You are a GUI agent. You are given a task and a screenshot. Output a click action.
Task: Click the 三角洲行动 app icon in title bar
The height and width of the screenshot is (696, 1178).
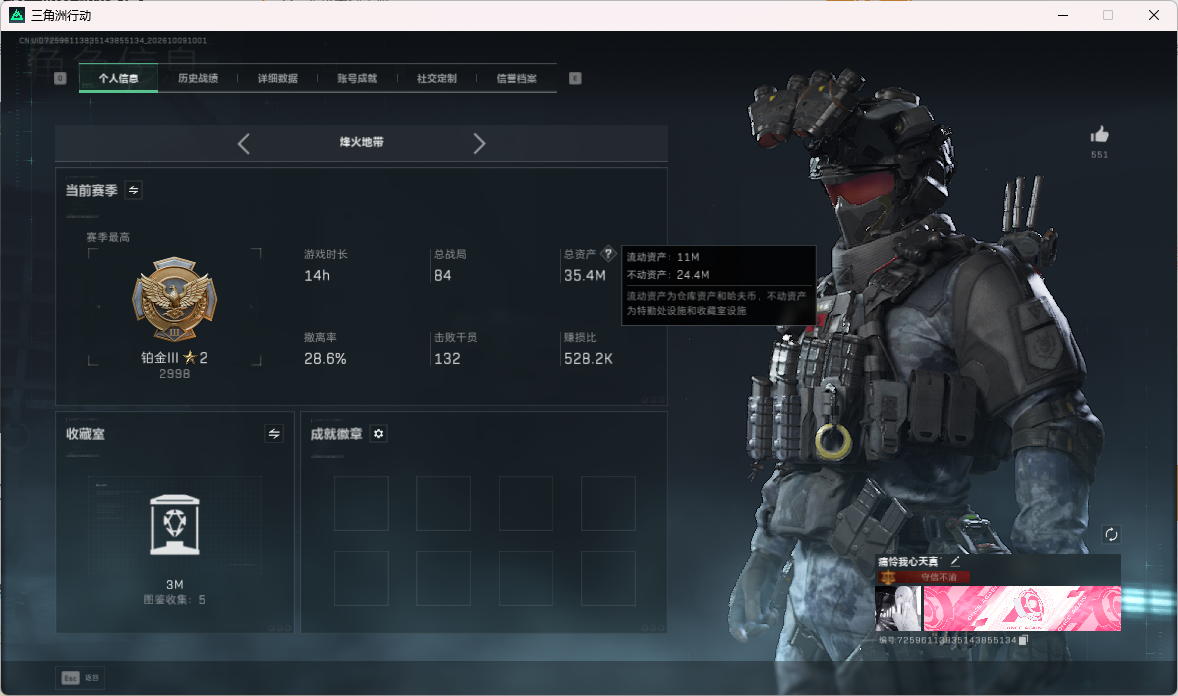tap(17, 15)
